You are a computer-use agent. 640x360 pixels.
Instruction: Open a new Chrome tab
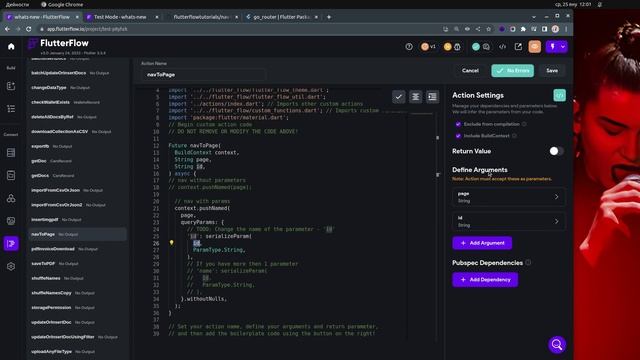click(329, 17)
